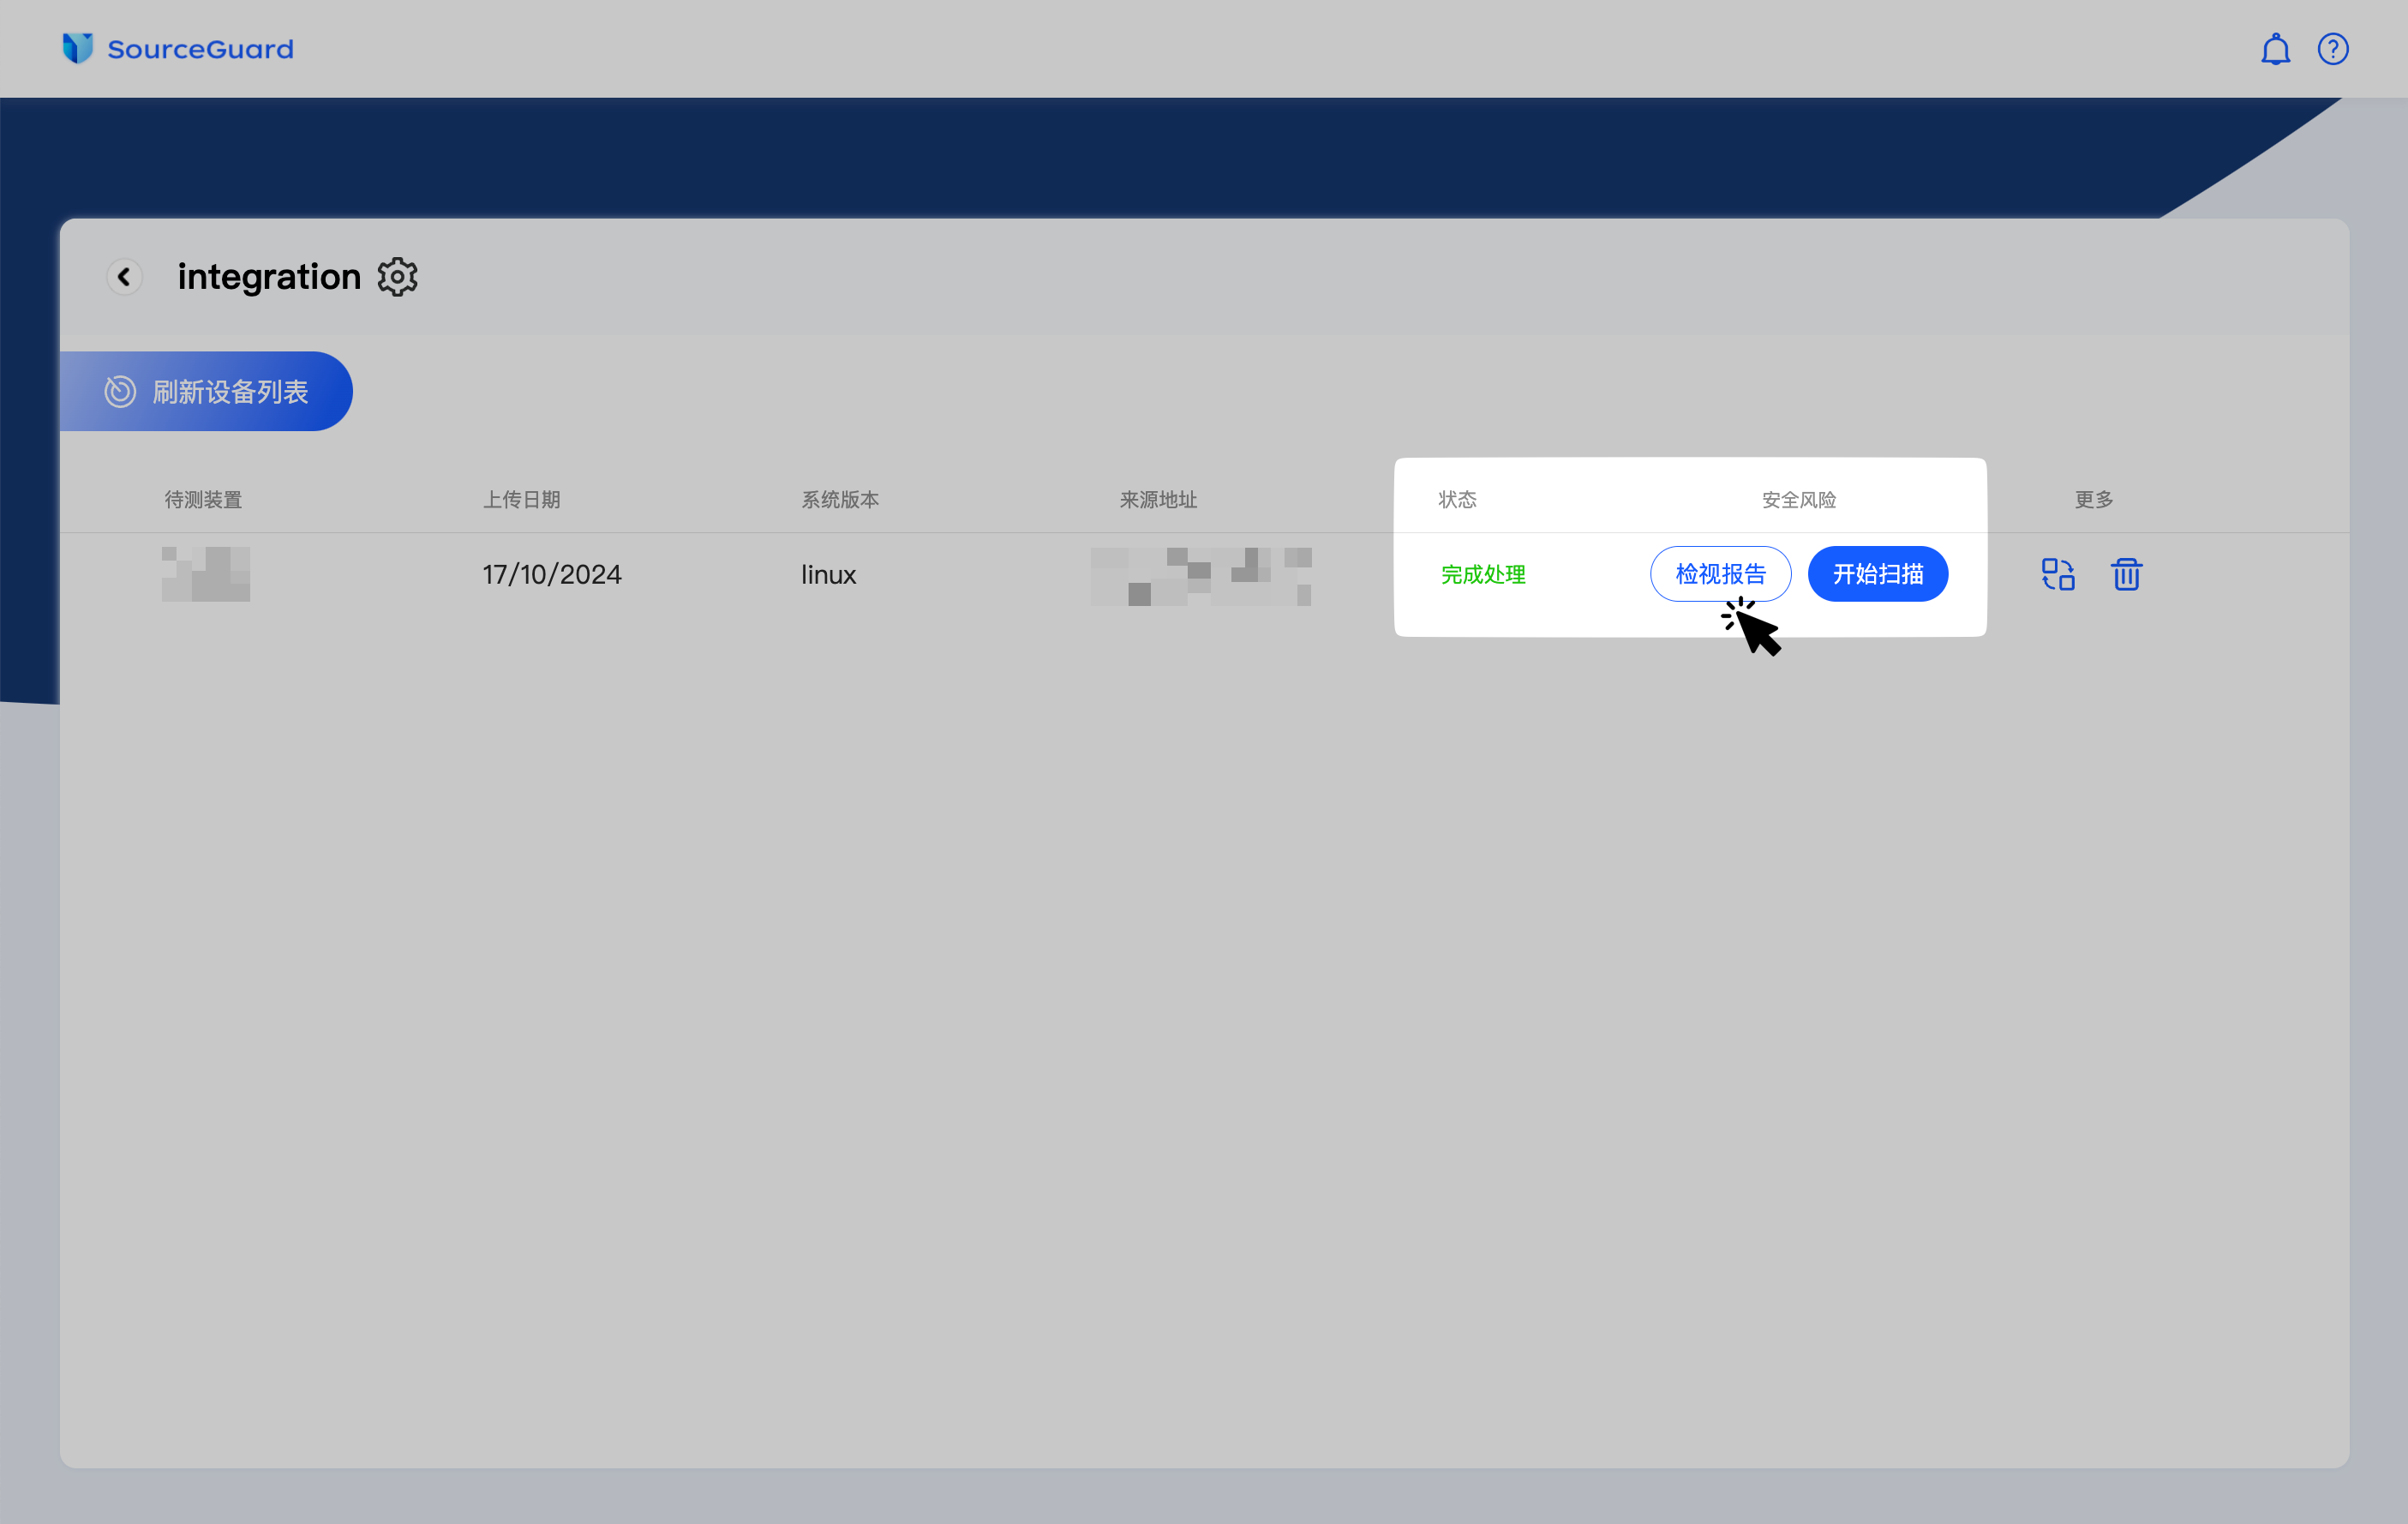This screenshot has height=1524, width=2408.
Task: Click the 上传日期 column header
Action: coord(521,500)
